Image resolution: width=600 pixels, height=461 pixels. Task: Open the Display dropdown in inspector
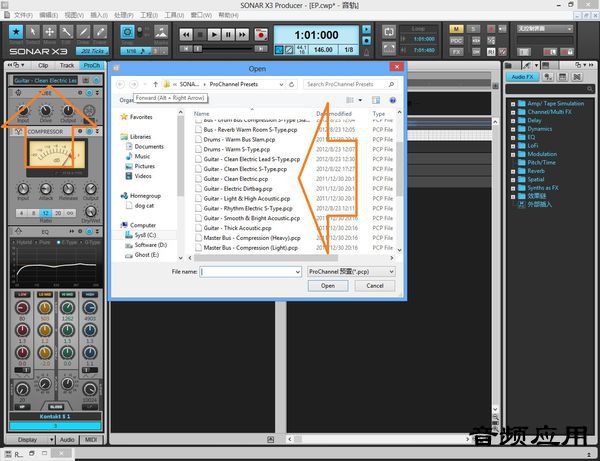[31, 440]
